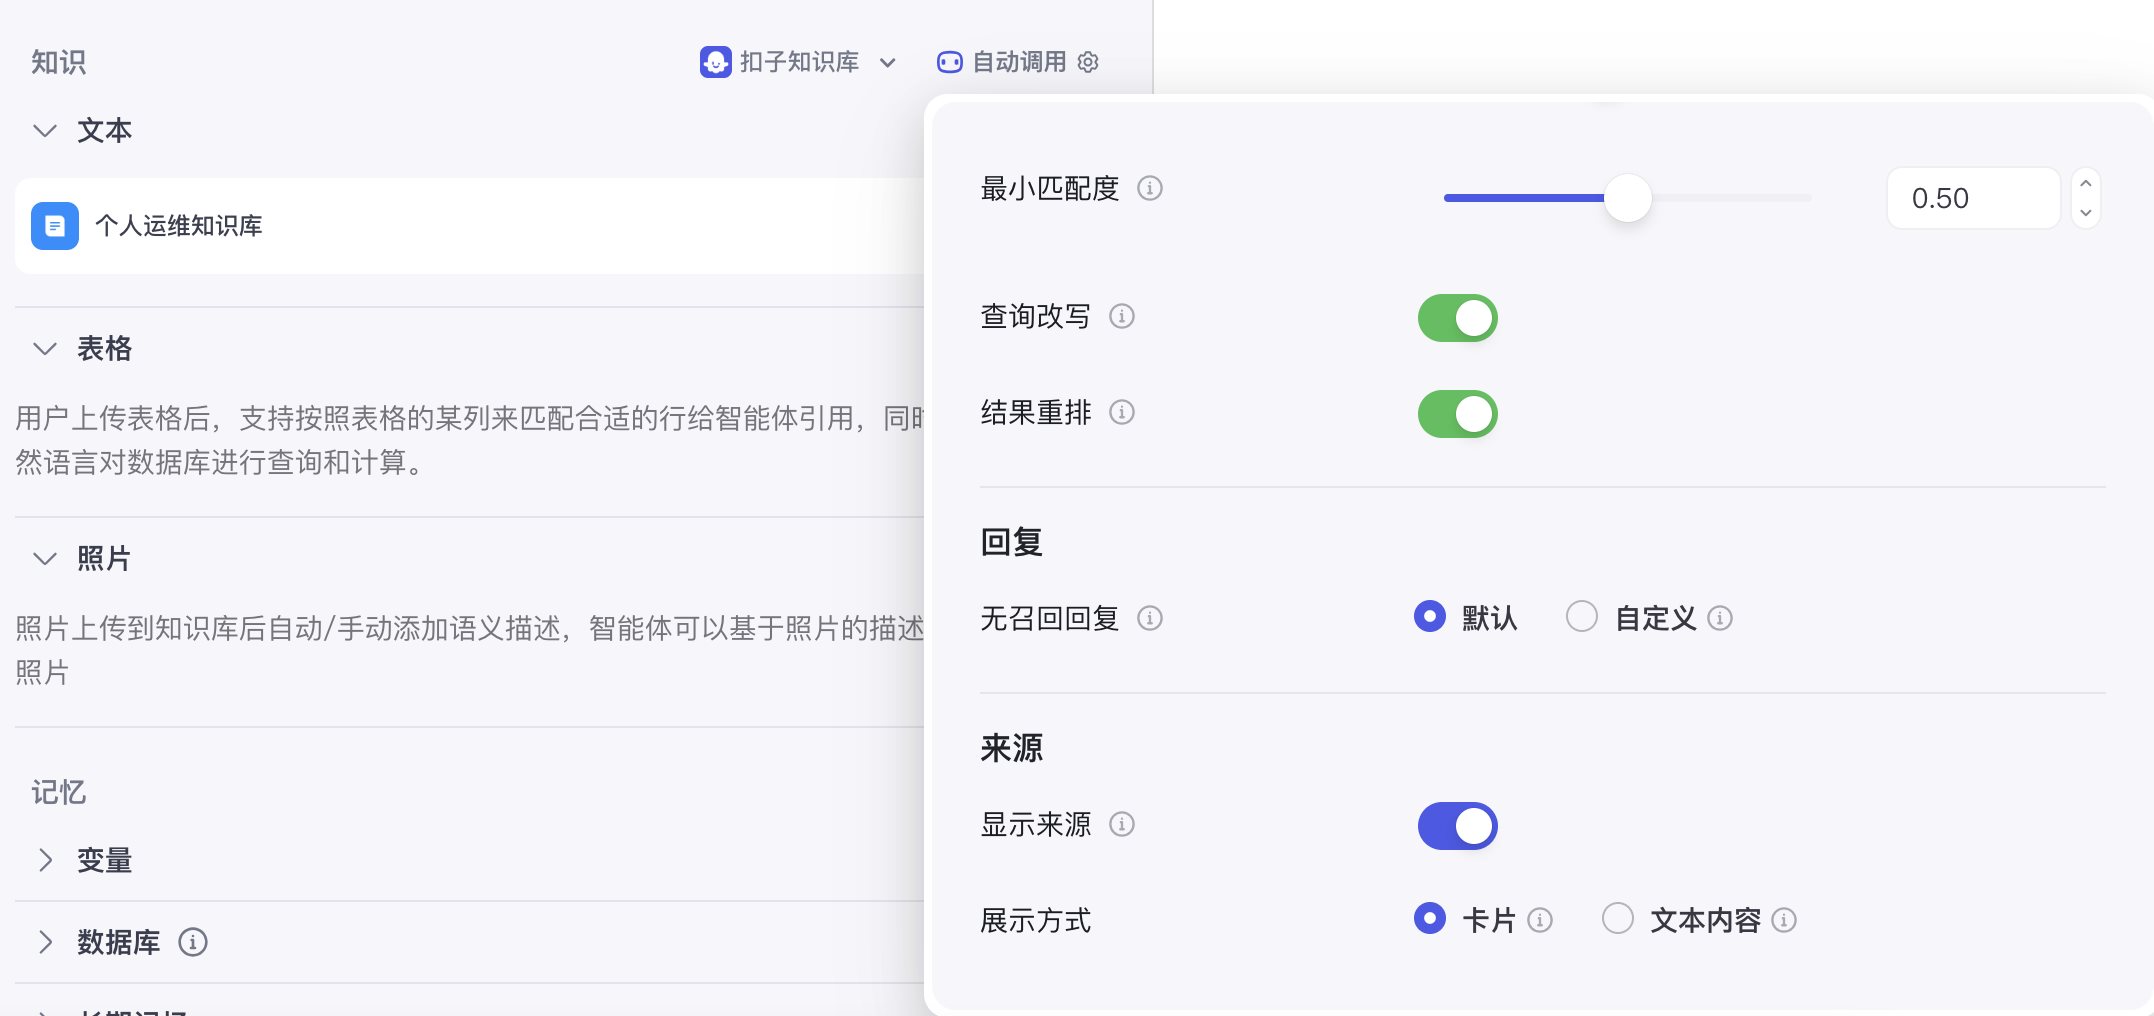Image resolution: width=2154 pixels, height=1016 pixels.
Task: Disable the 查询改写 toggle
Action: coord(1457,318)
